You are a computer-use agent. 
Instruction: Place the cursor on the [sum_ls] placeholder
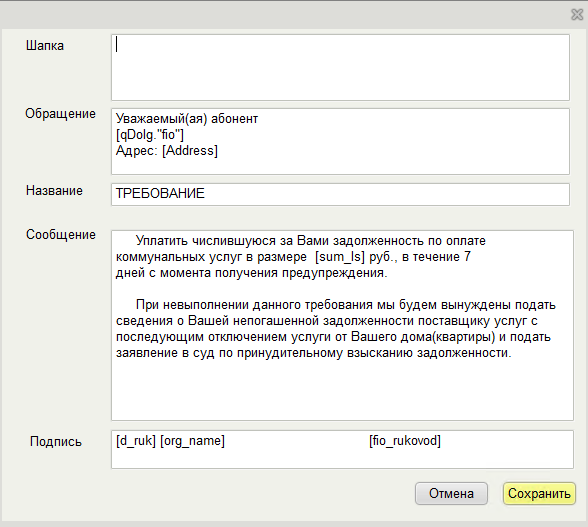click(x=340, y=257)
